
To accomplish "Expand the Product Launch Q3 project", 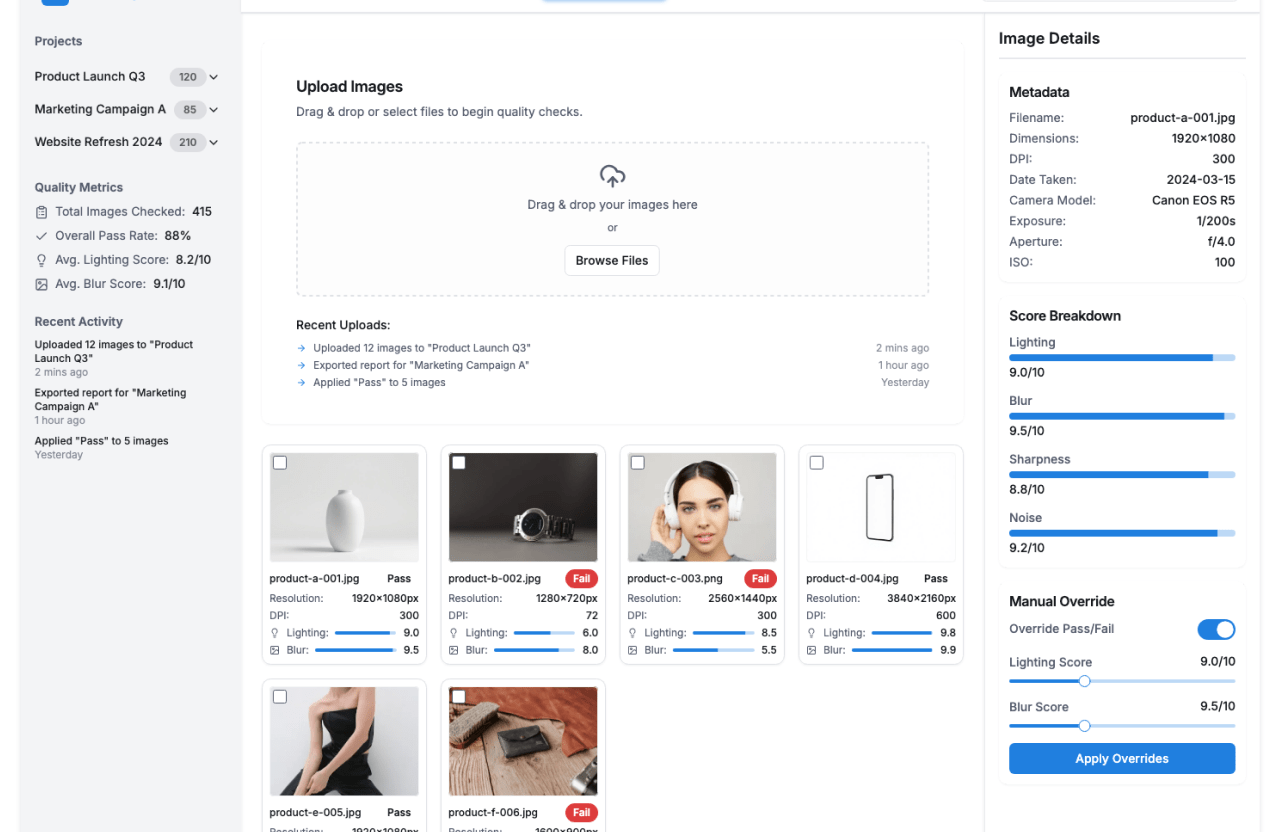I will click(214, 77).
